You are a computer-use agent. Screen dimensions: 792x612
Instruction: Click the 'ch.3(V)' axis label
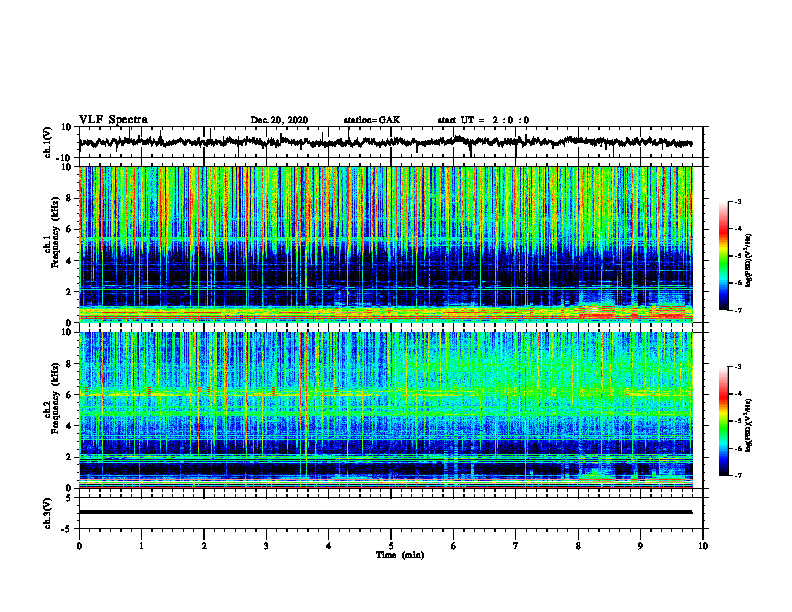click(x=48, y=513)
